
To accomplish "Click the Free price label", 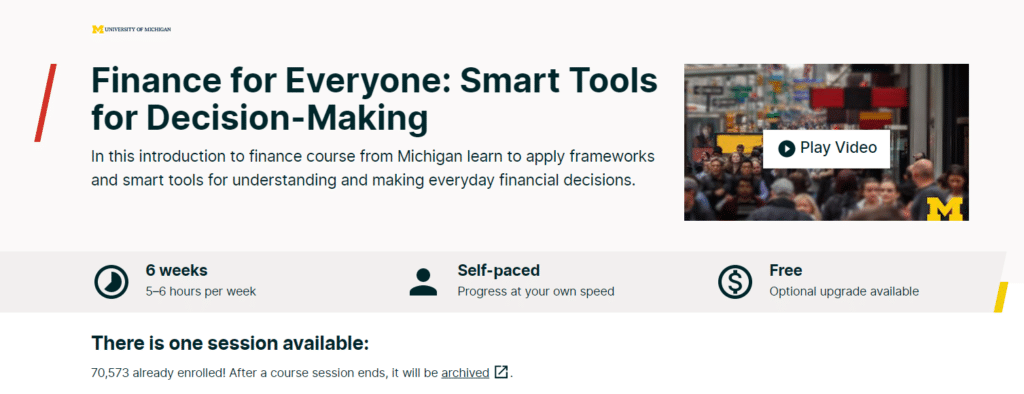I will tap(786, 270).
